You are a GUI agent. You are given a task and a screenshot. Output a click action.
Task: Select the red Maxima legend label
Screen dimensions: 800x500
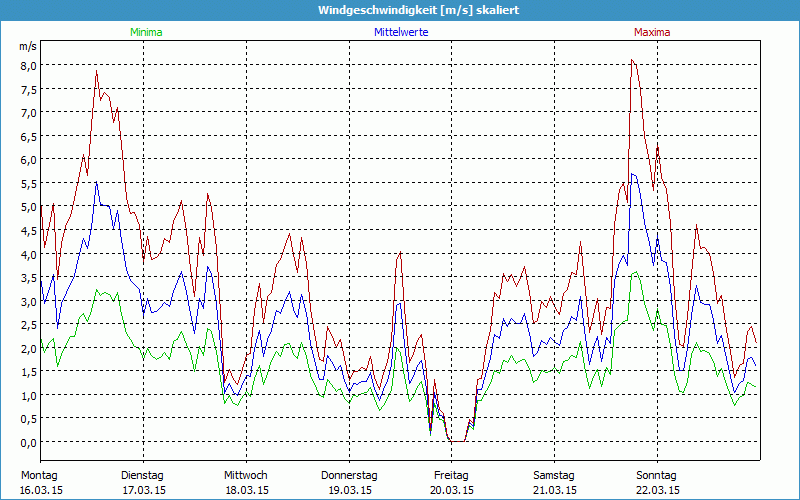652,32
